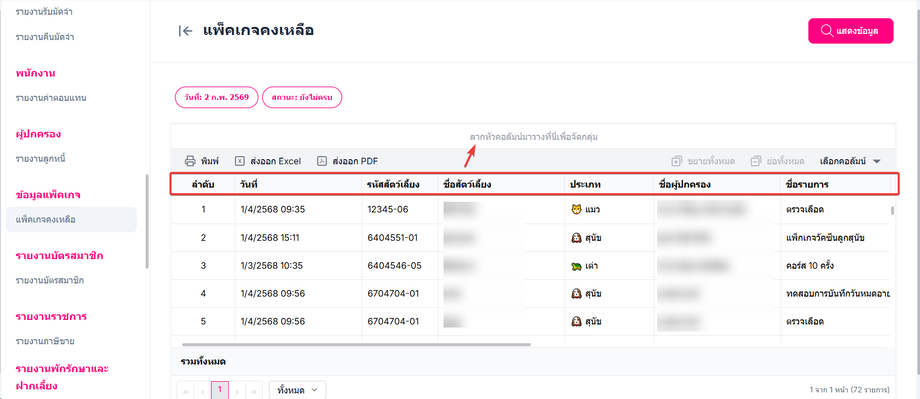Viewport: 920px width, 399px height.
Task: Click the ข้อมูลแพ็คเกจ sidebar section heading
Action: pos(48,194)
